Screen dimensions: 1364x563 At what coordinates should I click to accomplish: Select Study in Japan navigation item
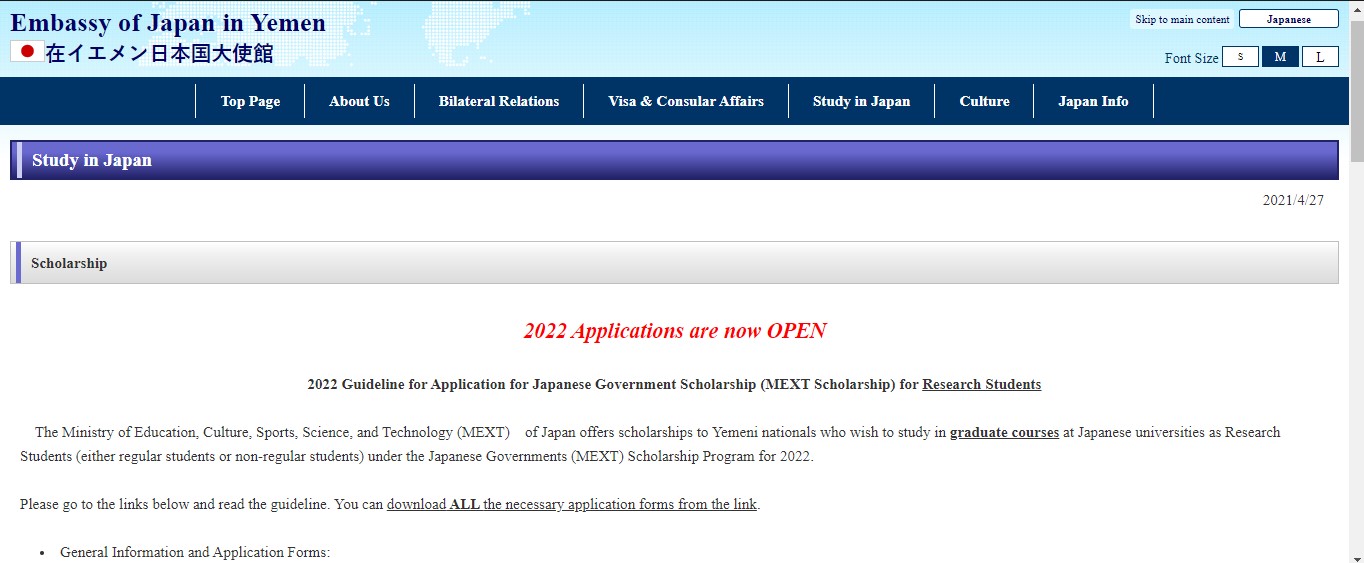(x=861, y=101)
